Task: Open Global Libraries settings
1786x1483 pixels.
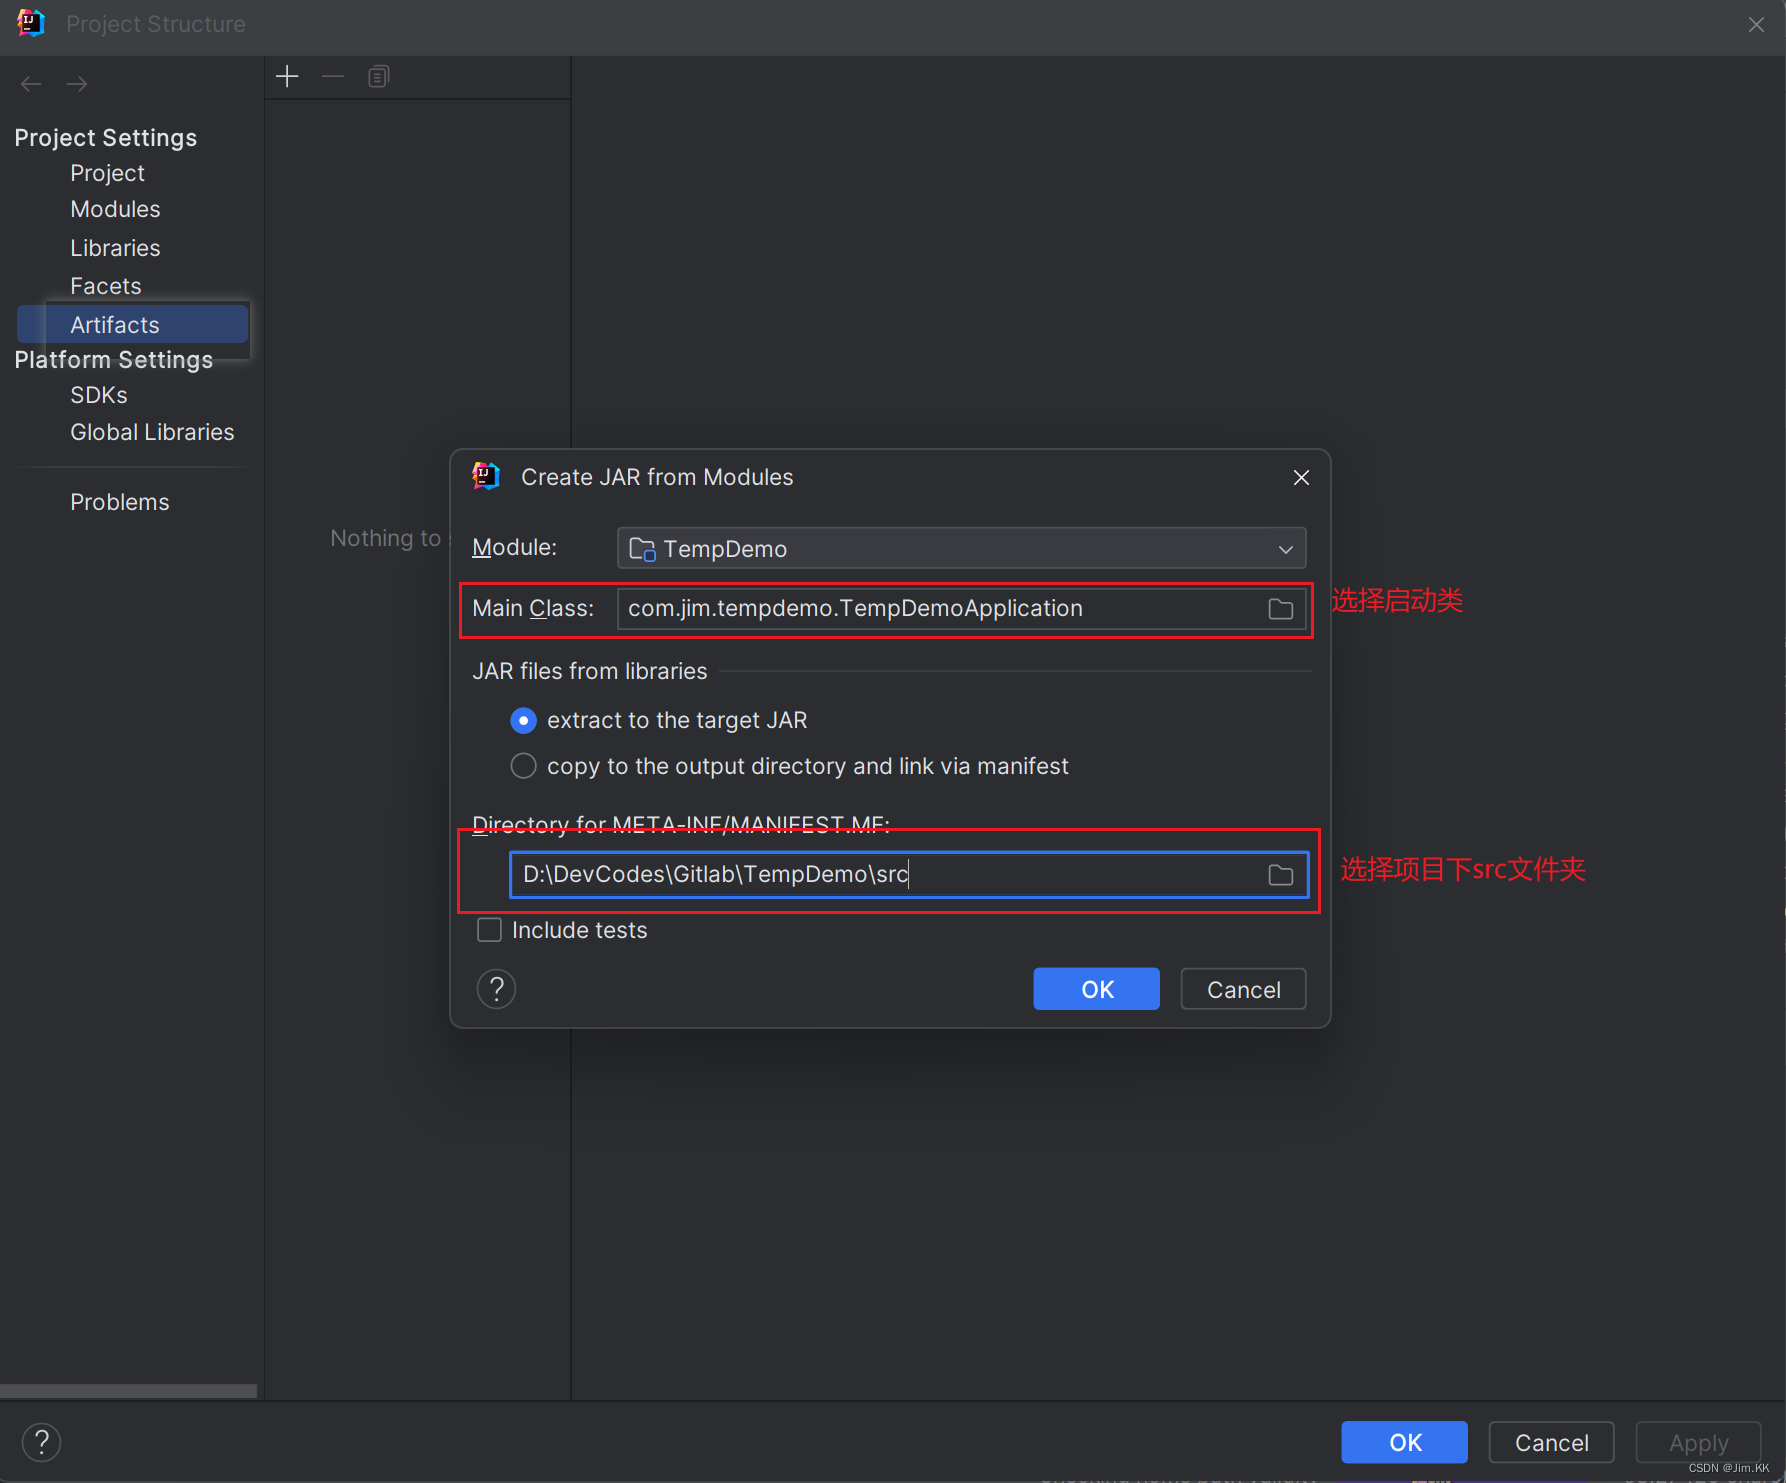Action: click(x=152, y=432)
